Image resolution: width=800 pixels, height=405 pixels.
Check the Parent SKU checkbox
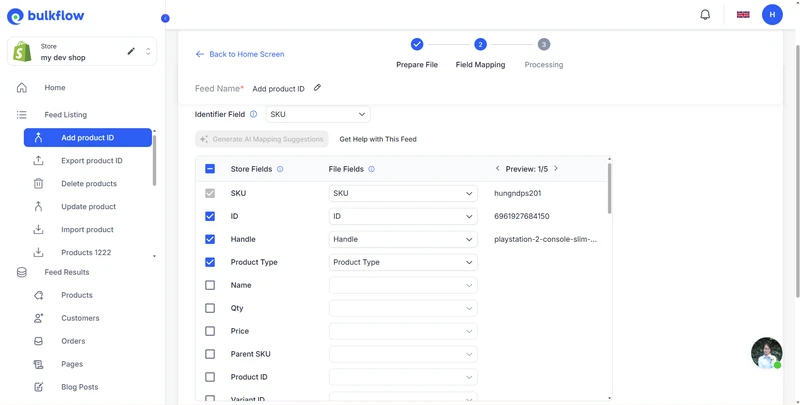[x=210, y=354]
